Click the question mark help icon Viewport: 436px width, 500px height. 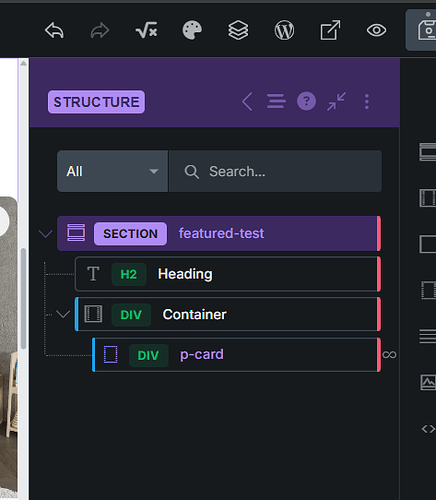point(306,101)
